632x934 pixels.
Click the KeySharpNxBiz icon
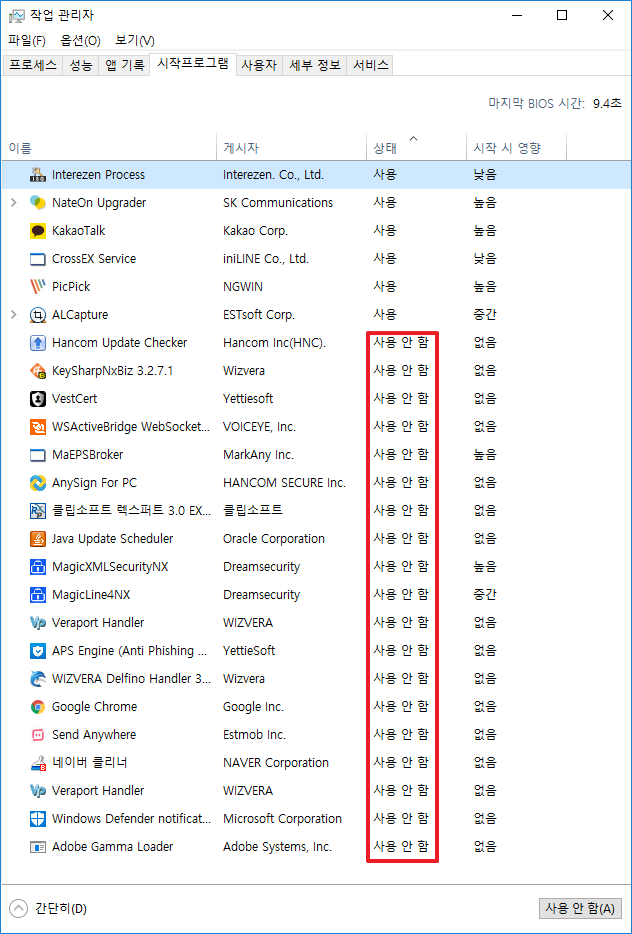click(x=38, y=371)
